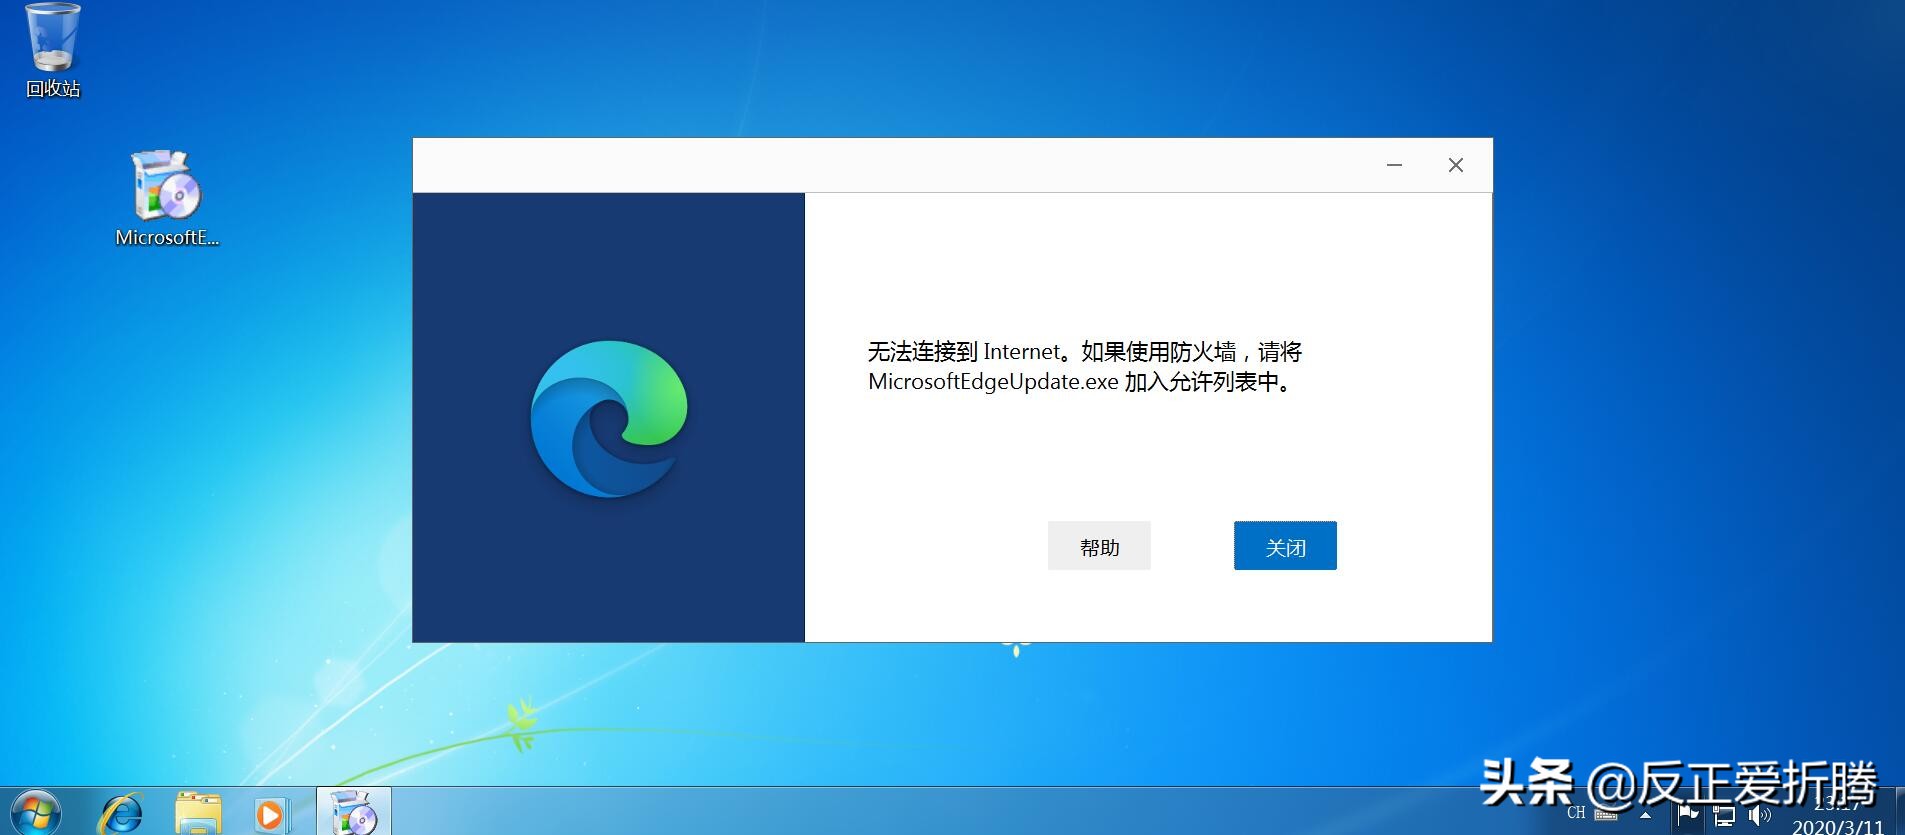Screen dimensions: 1905x835
Task: Open Windows Media Player from taskbar
Action: pyautogui.click(x=271, y=814)
